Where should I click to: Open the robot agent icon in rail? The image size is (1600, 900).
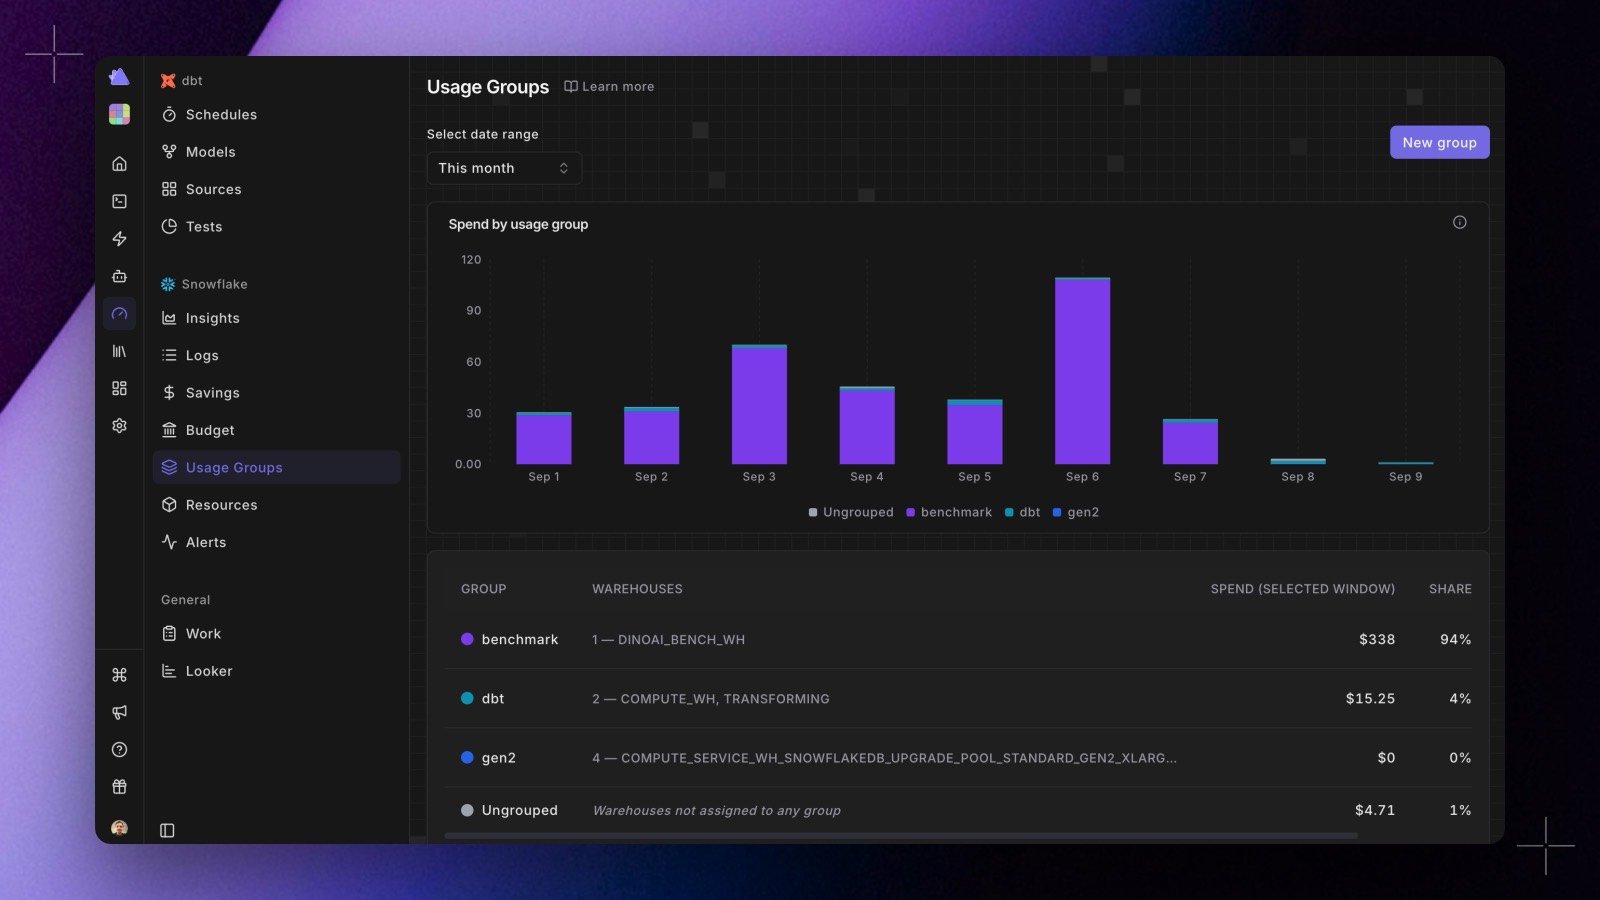coord(119,276)
